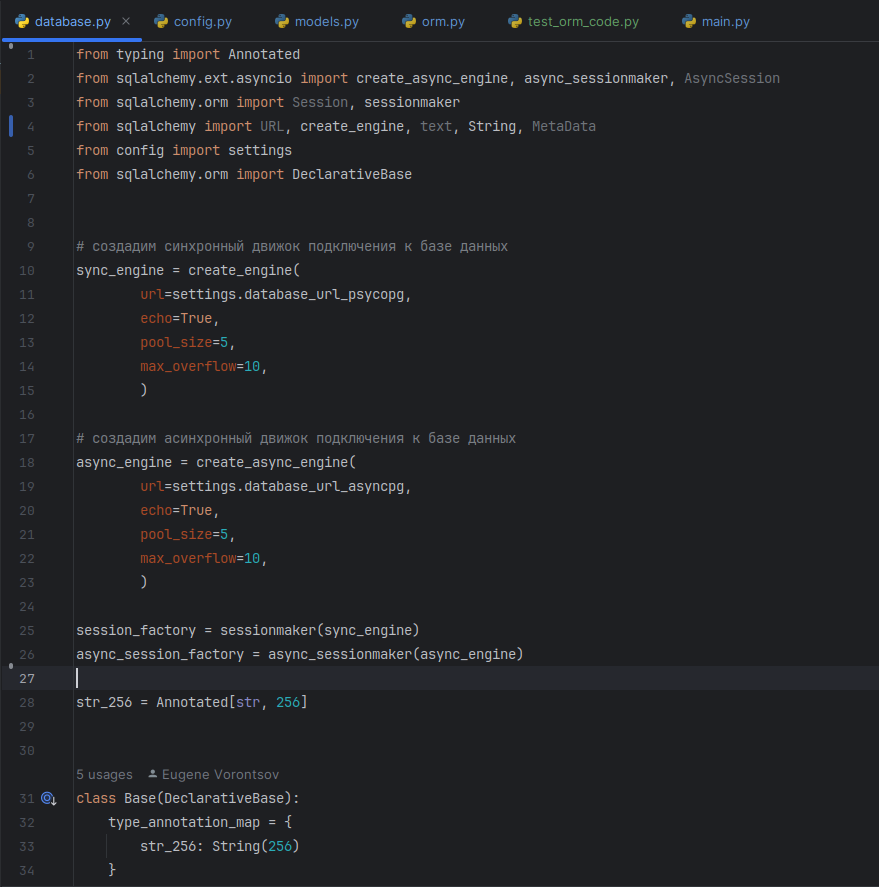
Task: Click "pool_size" parameter on line 21
Action: [176, 535]
